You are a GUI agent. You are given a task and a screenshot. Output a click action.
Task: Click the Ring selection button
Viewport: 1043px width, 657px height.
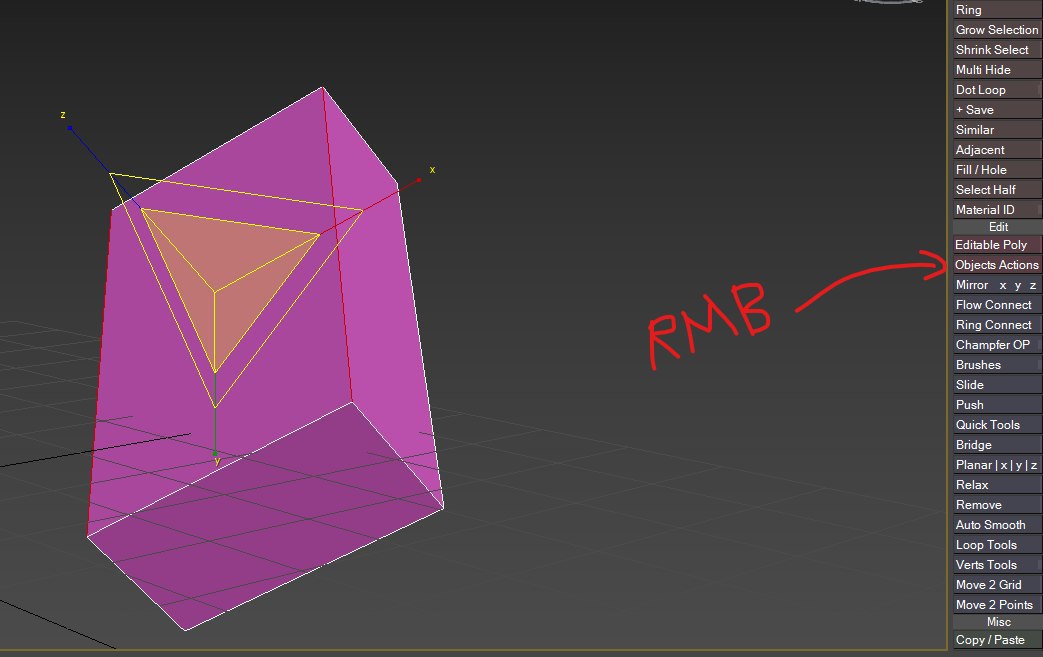(997, 10)
